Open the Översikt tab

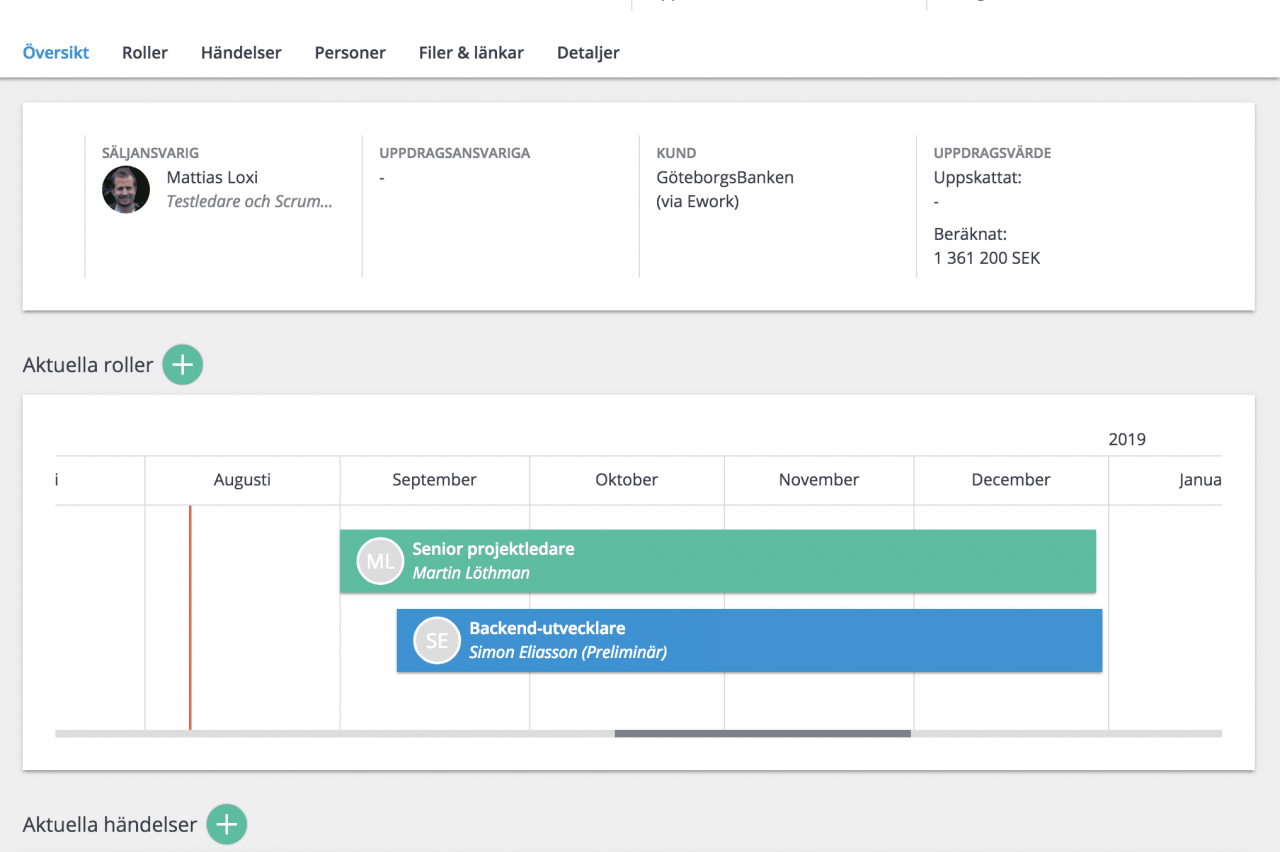click(56, 53)
